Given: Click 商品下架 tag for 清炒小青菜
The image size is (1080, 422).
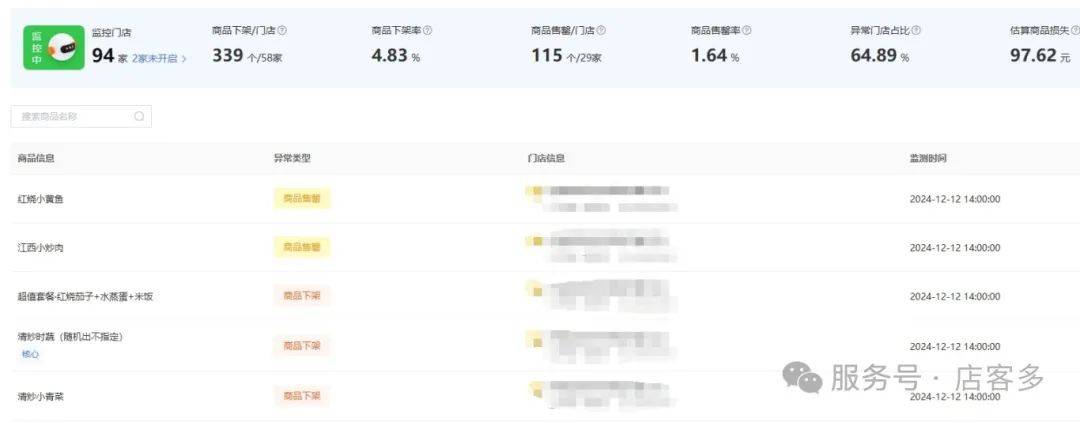Looking at the screenshot, I should click(302, 396).
